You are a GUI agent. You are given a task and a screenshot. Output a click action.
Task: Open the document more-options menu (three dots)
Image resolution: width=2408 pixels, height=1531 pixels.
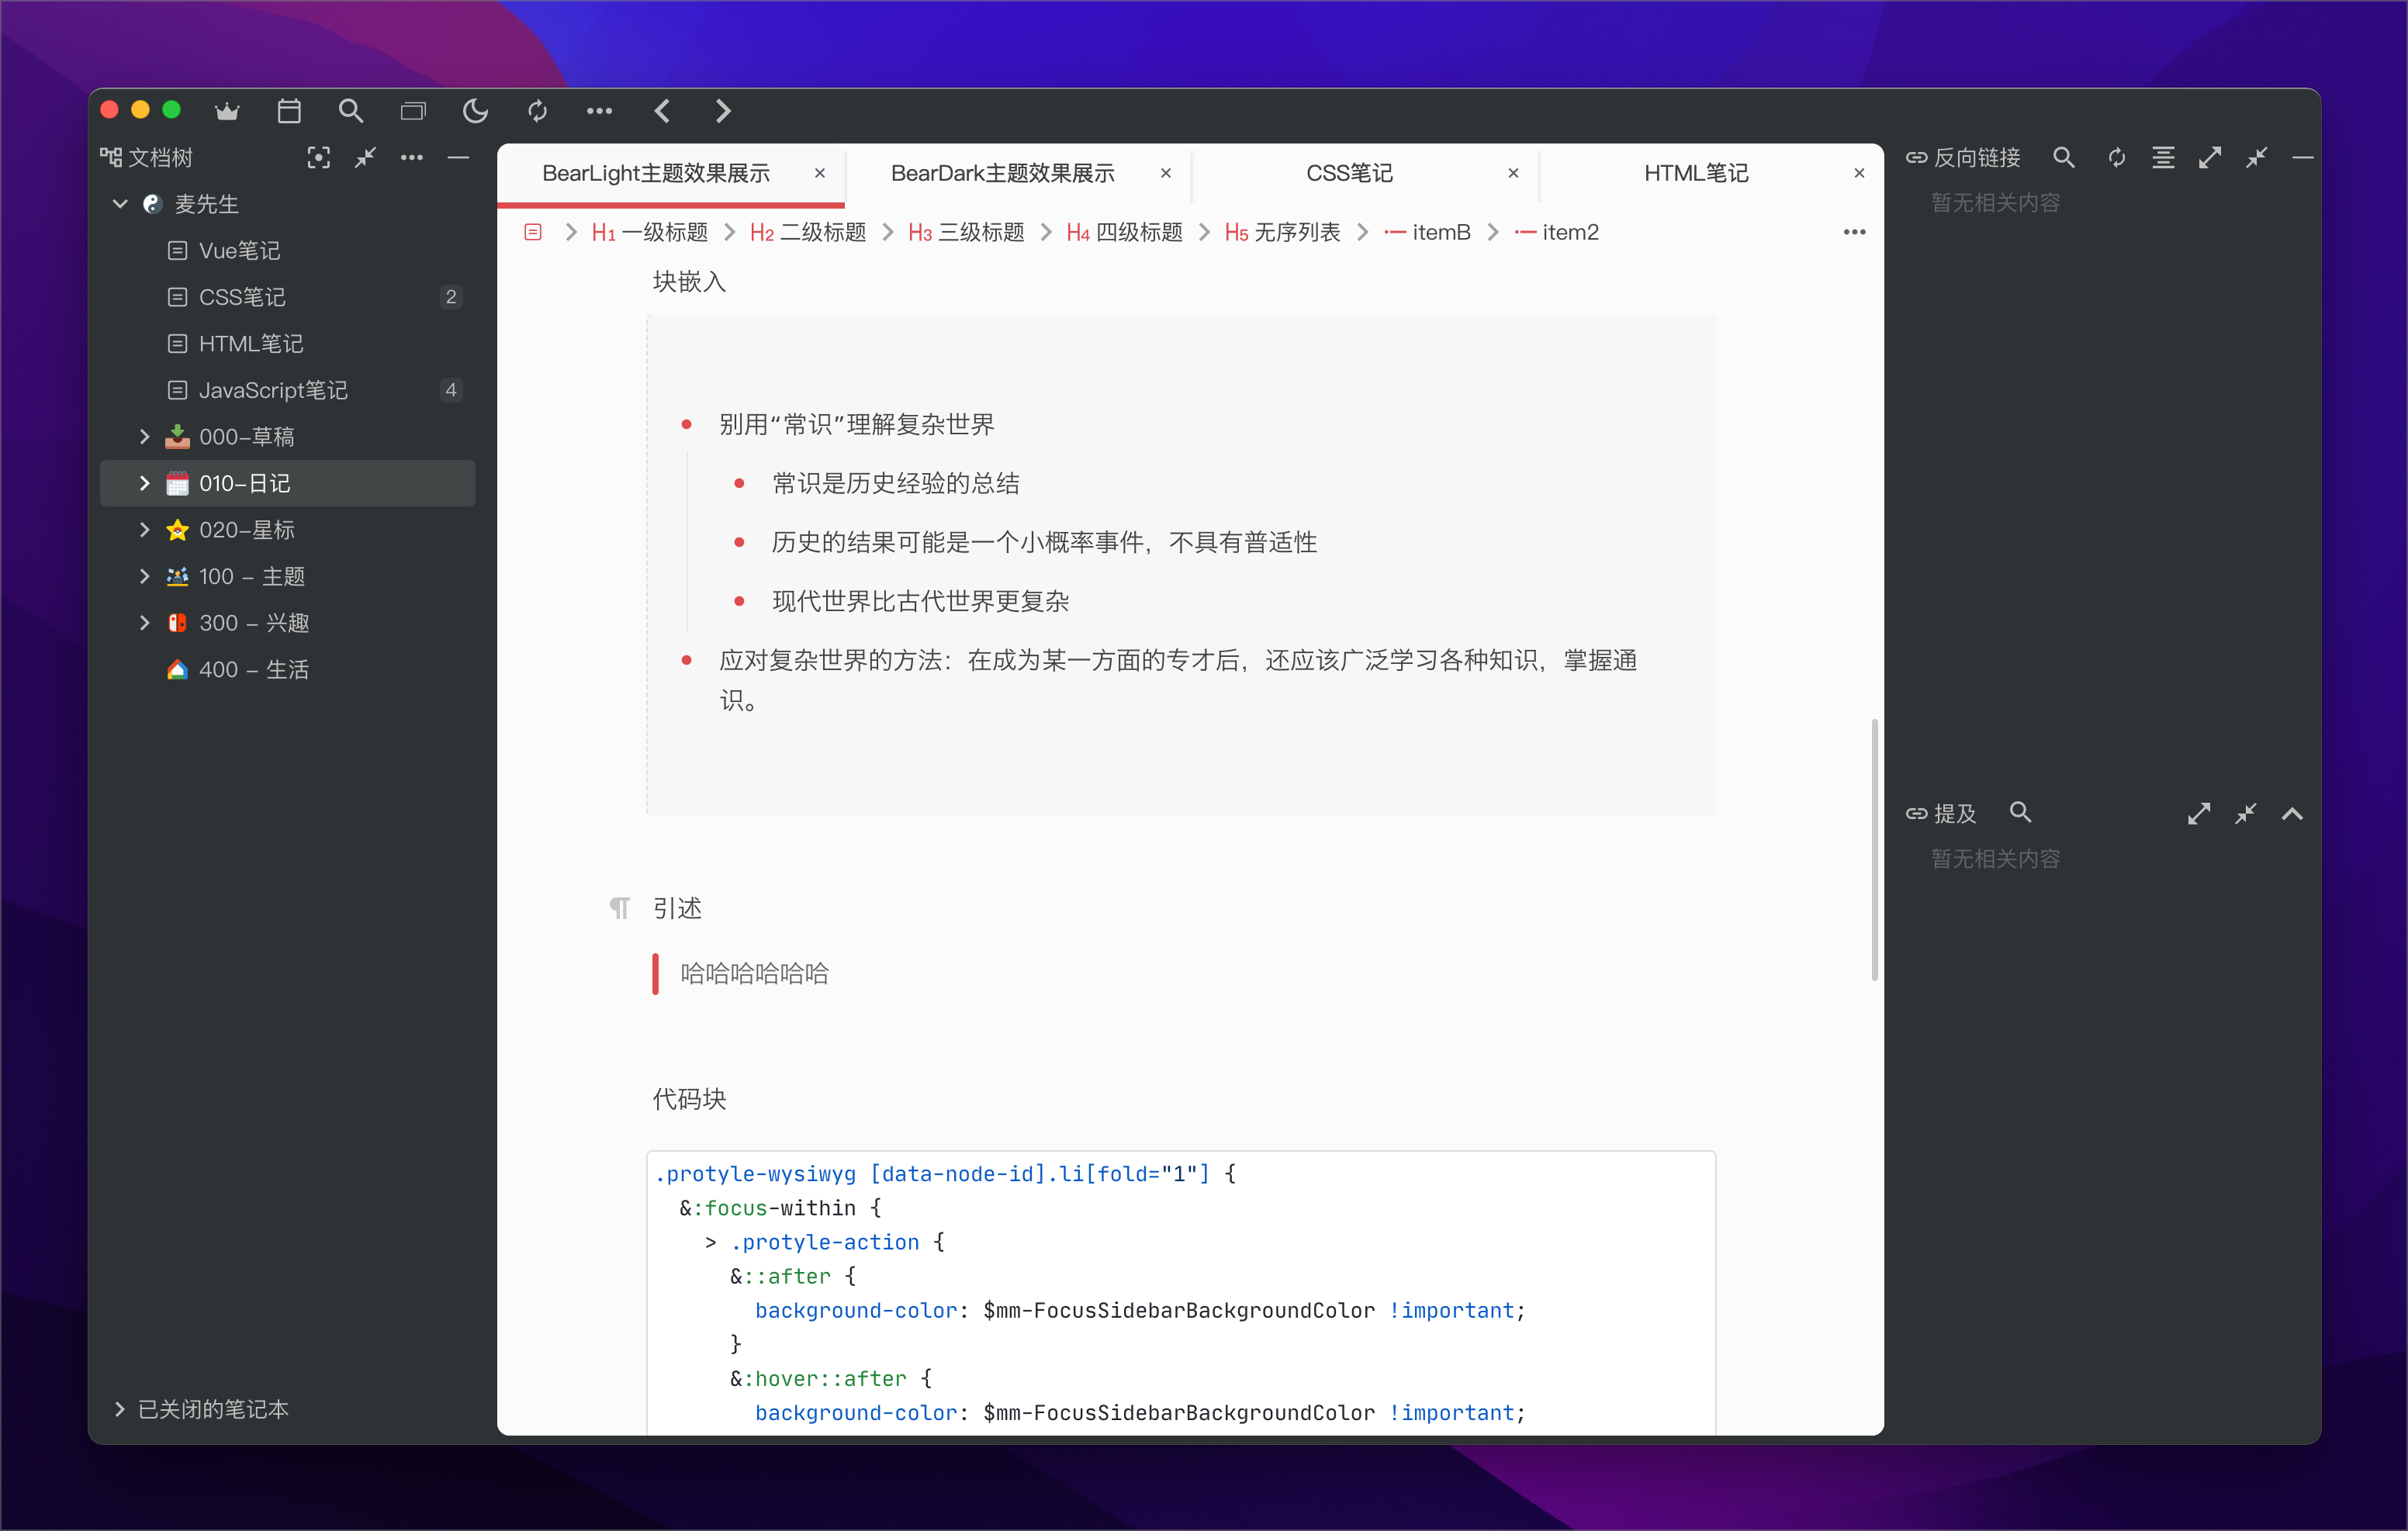(1854, 232)
